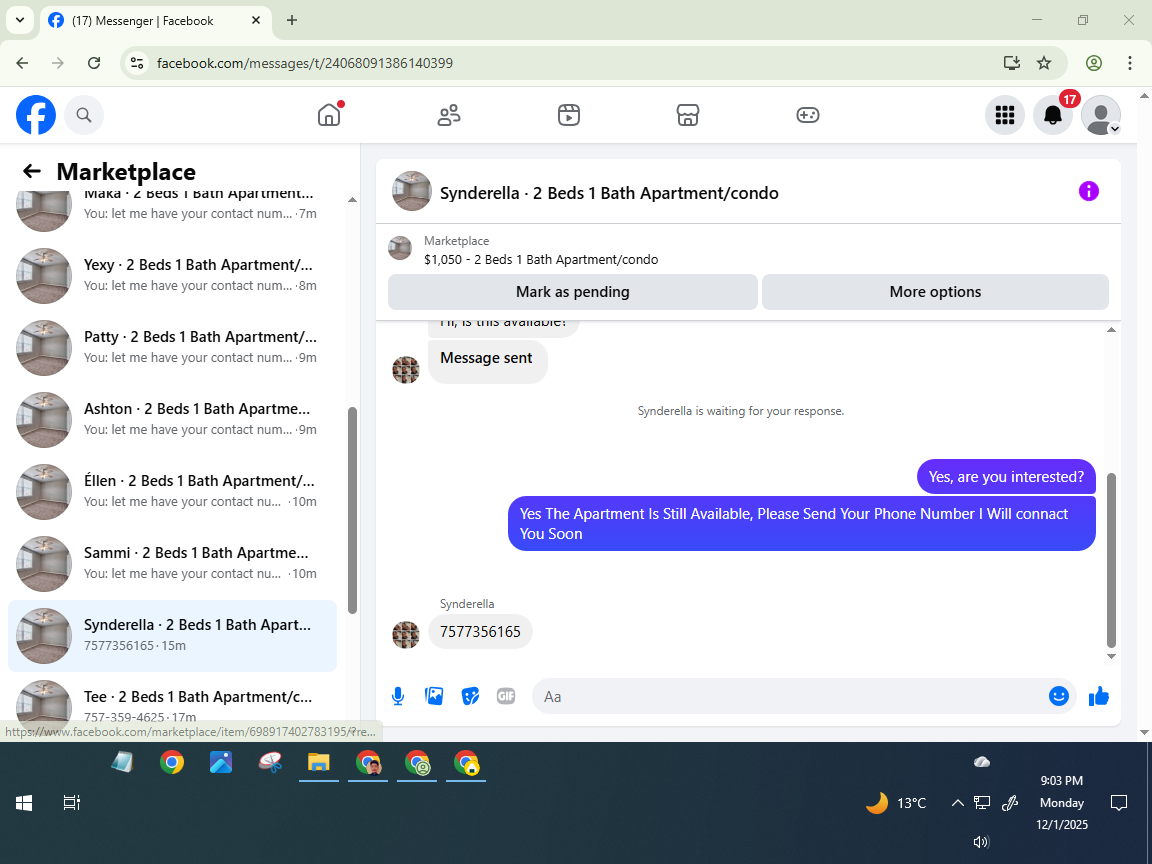Go back with browser back arrow
This screenshot has height=864, width=1152.
pyautogui.click(x=22, y=63)
